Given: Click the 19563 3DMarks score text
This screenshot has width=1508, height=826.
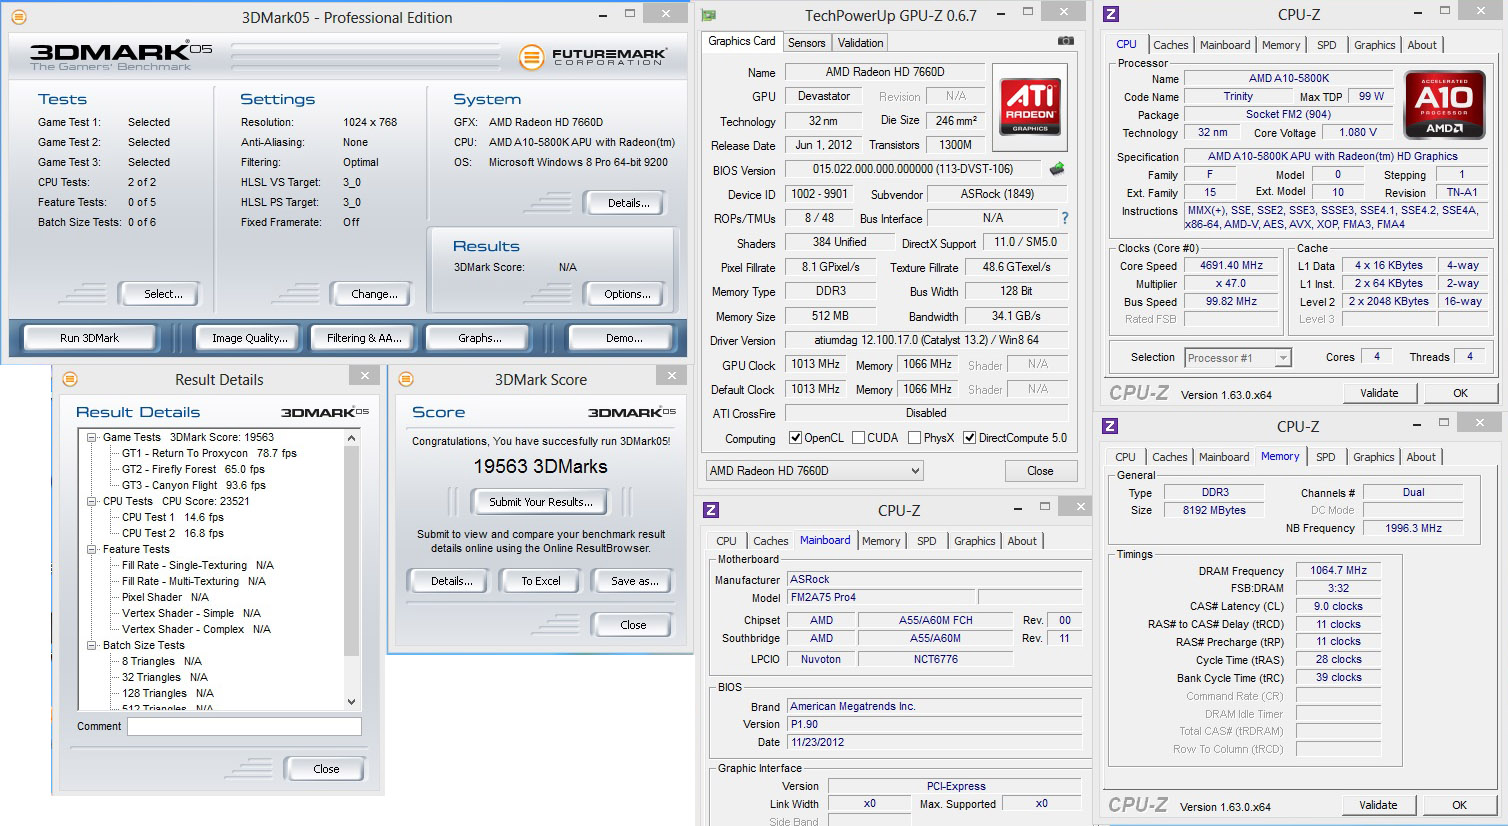Looking at the screenshot, I should pyautogui.click(x=541, y=467).
